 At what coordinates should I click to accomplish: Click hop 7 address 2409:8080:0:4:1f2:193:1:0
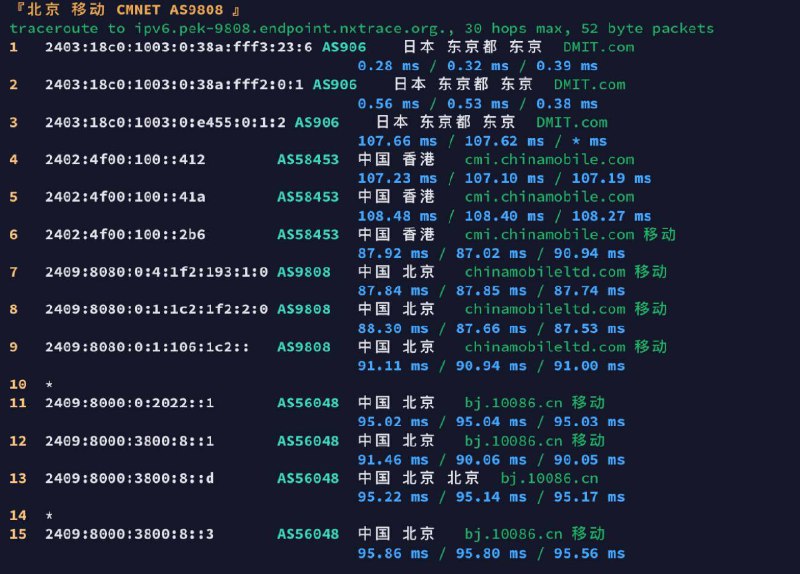(x=156, y=272)
